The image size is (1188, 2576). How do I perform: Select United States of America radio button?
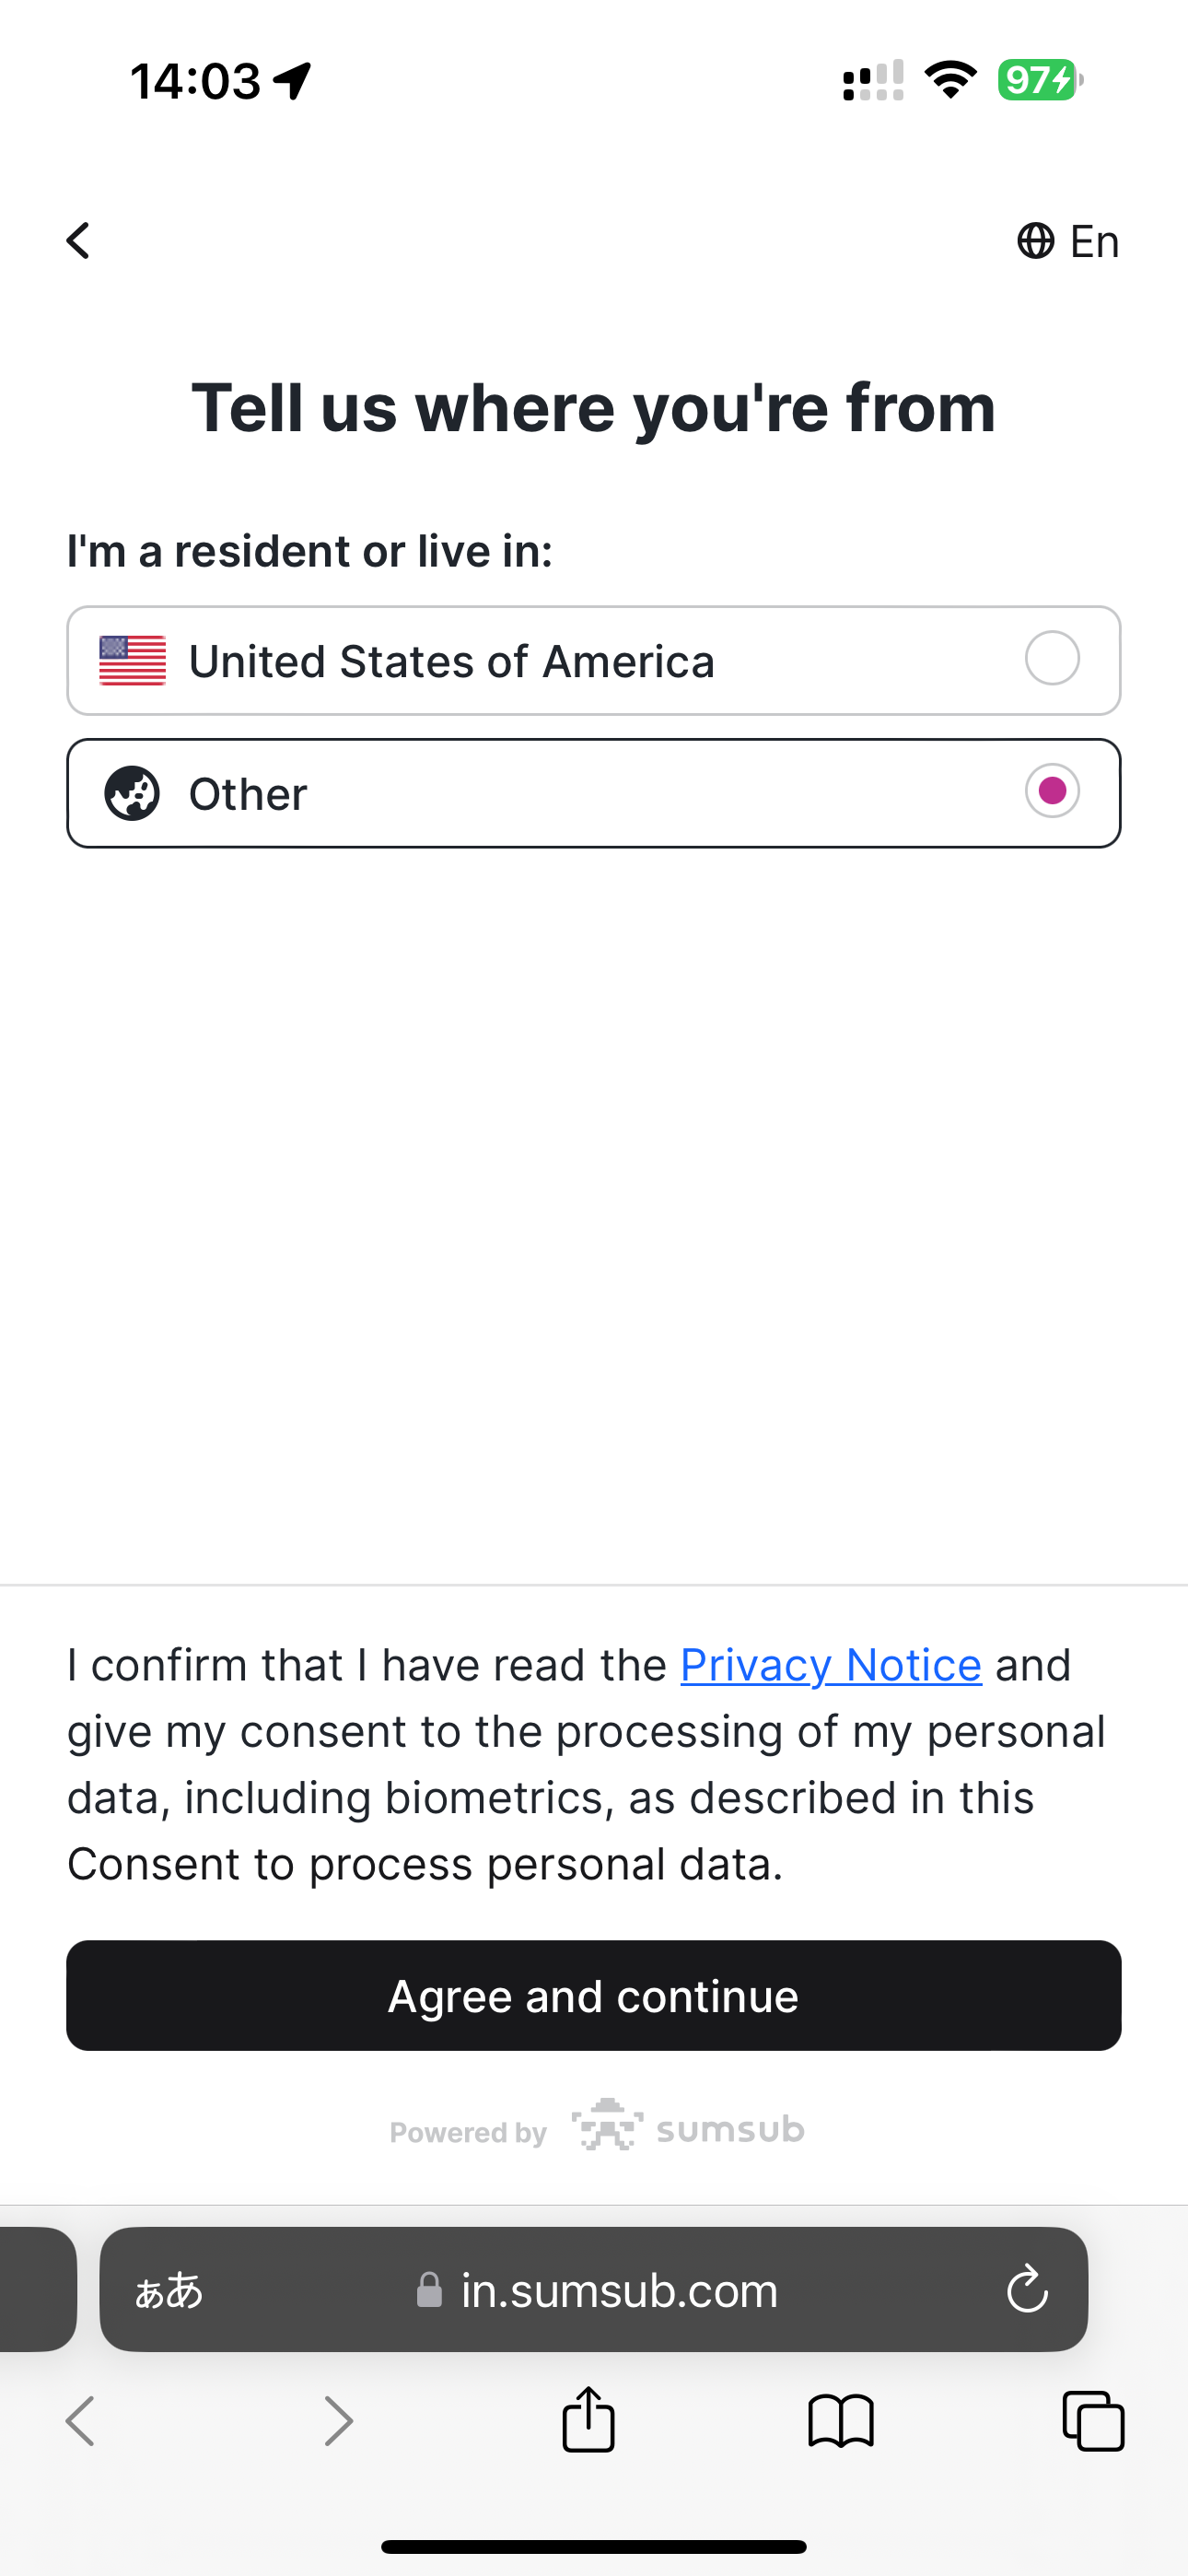(1052, 658)
